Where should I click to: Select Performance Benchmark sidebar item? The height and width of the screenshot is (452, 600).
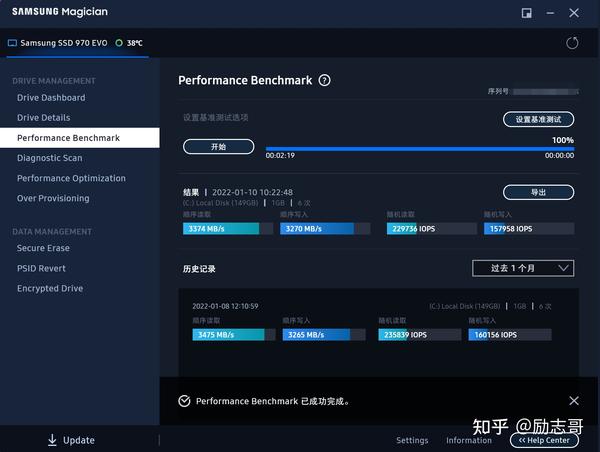pyautogui.click(x=80, y=138)
